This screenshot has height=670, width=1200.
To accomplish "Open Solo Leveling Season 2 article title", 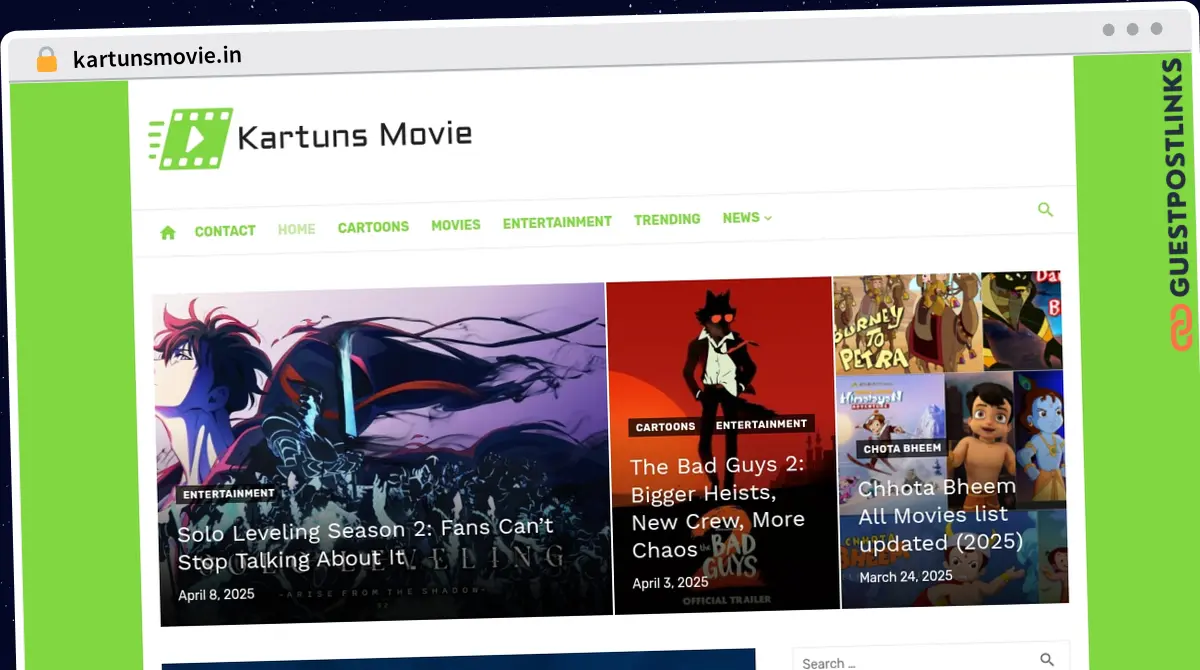I will click(366, 545).
